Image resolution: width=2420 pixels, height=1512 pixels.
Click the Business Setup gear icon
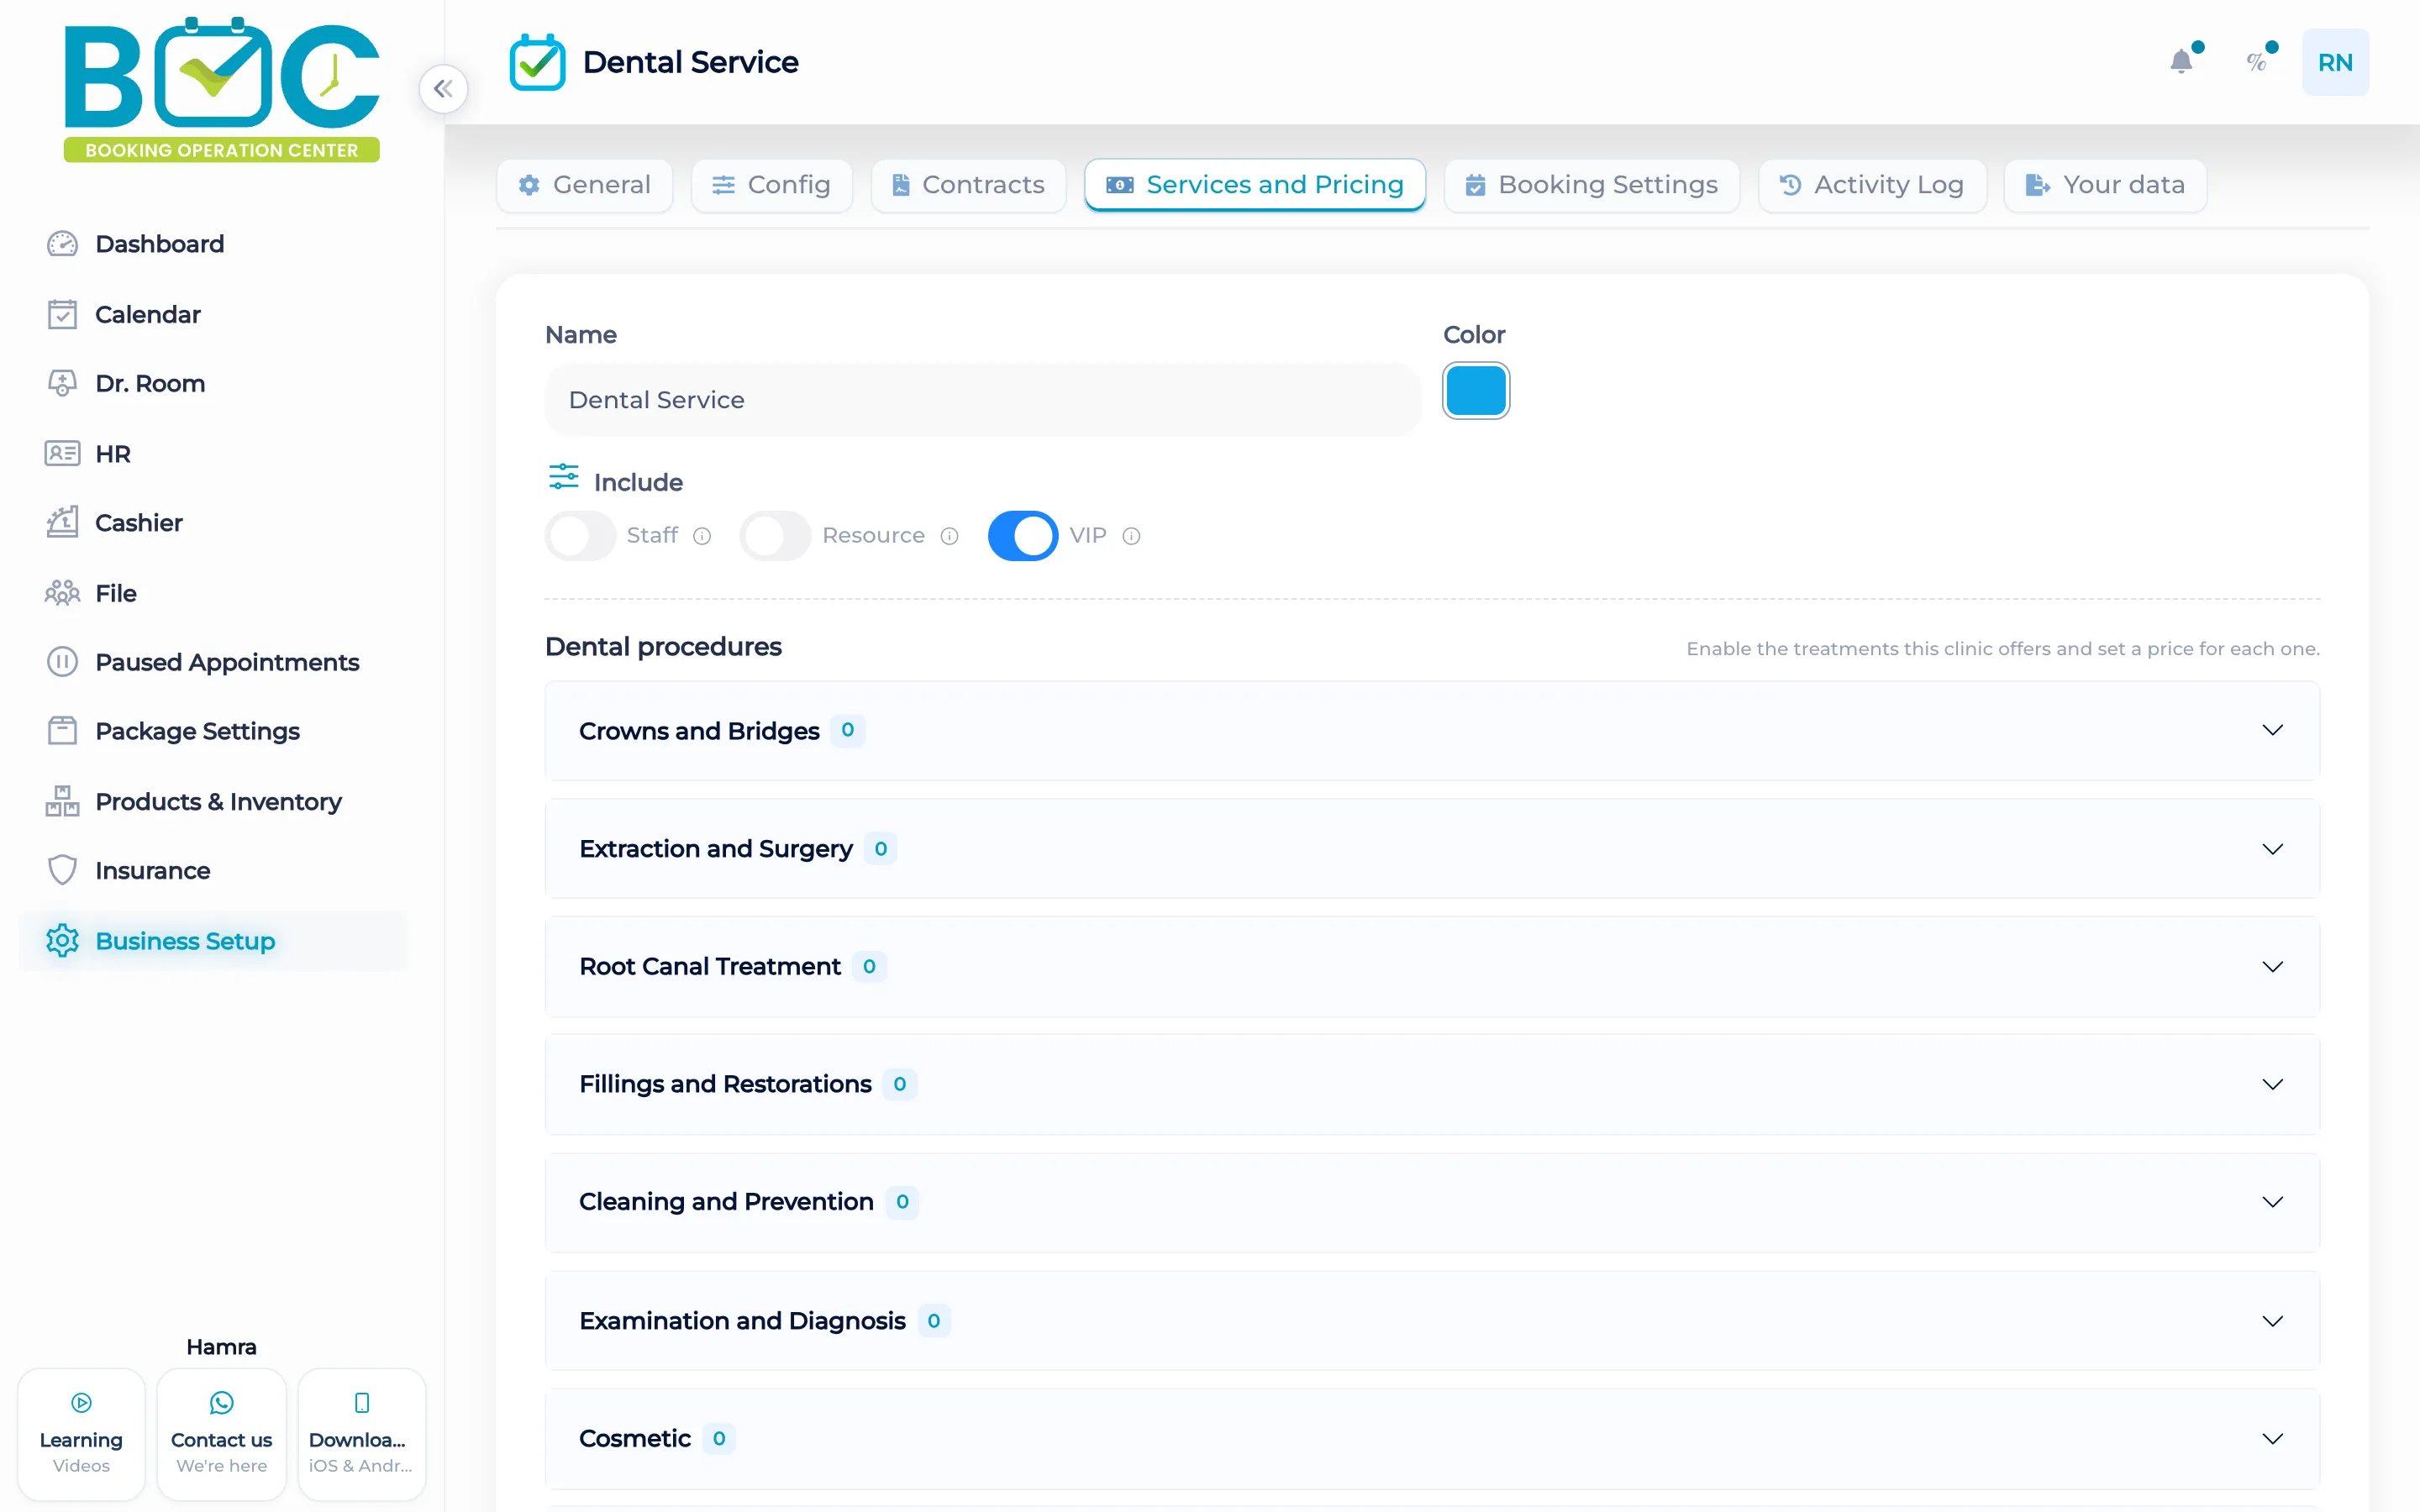point(62,941)
